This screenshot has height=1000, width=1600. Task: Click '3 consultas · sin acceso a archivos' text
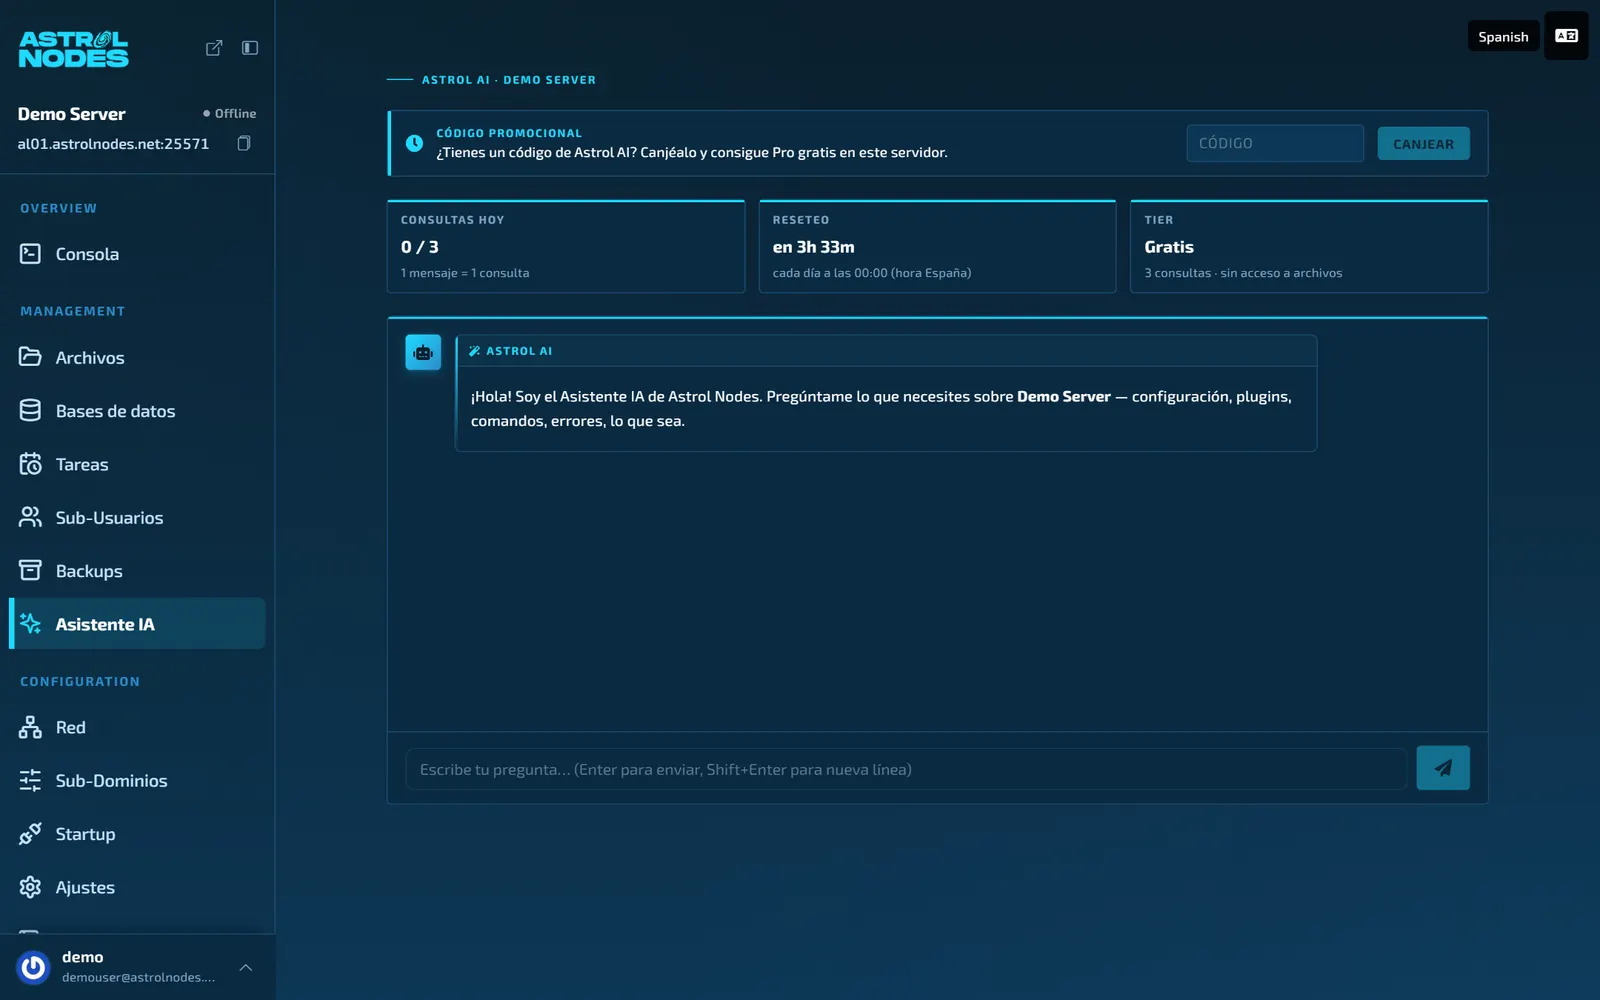tap(1243, 273)
